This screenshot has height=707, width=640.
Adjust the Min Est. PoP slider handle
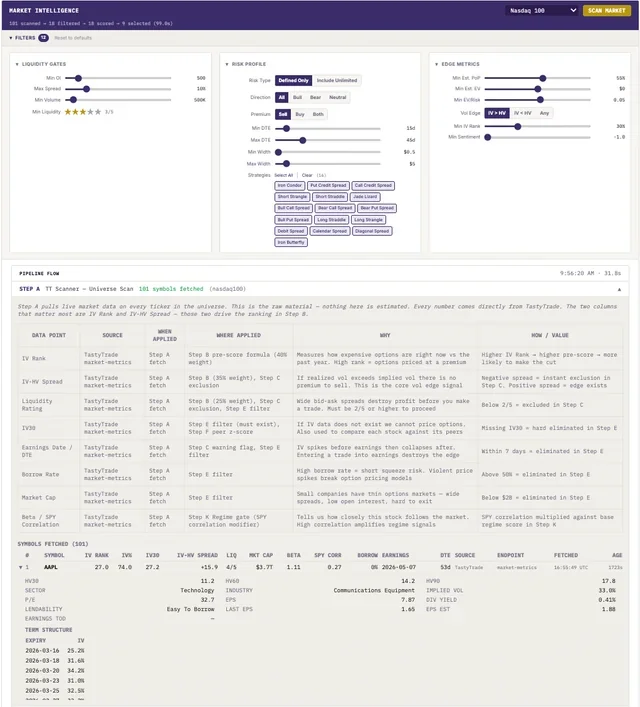(543, 78)
